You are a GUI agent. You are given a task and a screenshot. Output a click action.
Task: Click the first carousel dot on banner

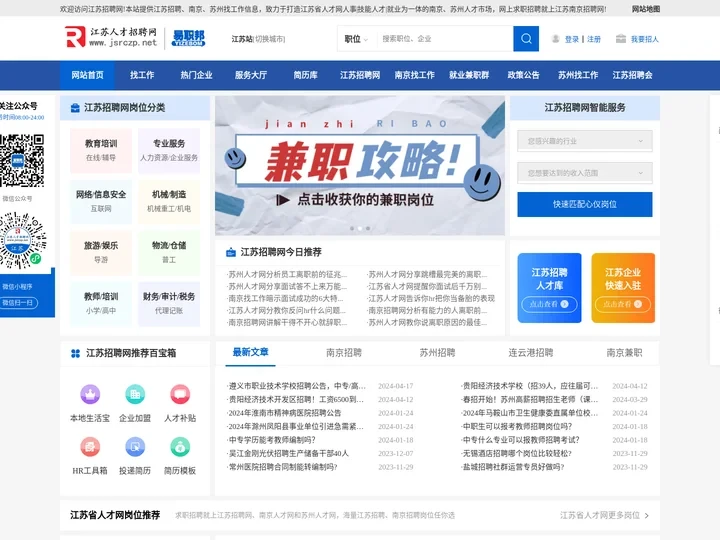pos(352,228)
